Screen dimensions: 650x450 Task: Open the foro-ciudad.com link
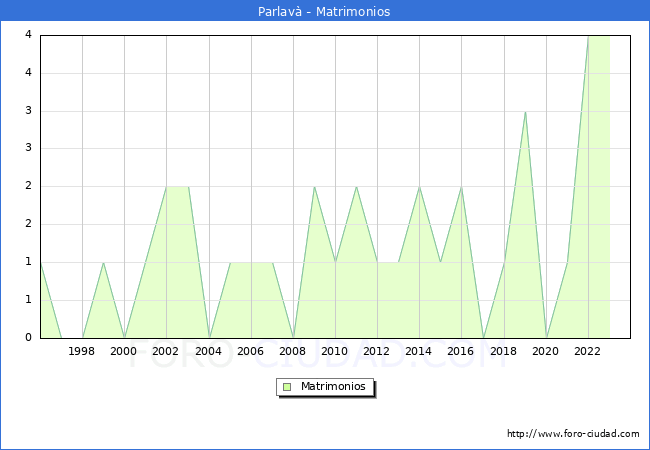[573, 434]
